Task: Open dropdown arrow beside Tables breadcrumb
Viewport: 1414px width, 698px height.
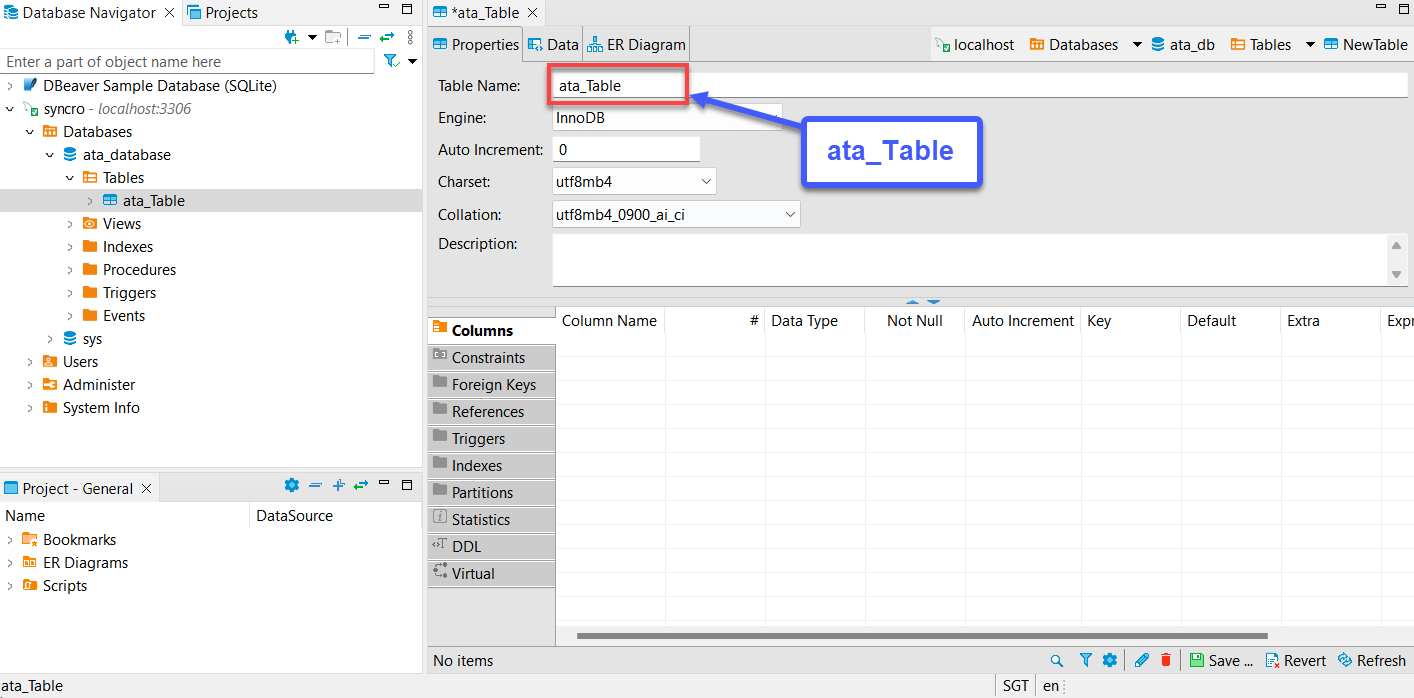Action: coord(1310,45)
